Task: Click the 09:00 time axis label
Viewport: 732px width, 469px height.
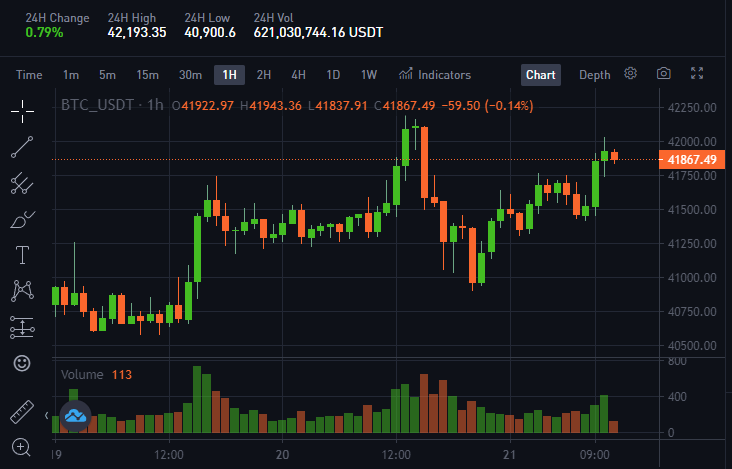Action: (x=595, y=455)
